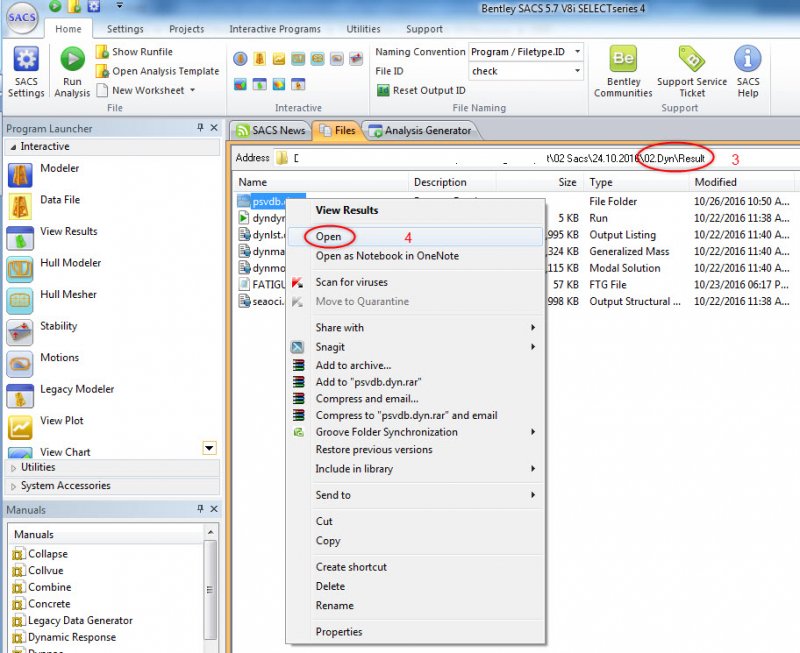Image resolution: width=800 pixels, height=653 pixels.
Task: Open the Naming Convention dropdown
Action: [578, 52]
